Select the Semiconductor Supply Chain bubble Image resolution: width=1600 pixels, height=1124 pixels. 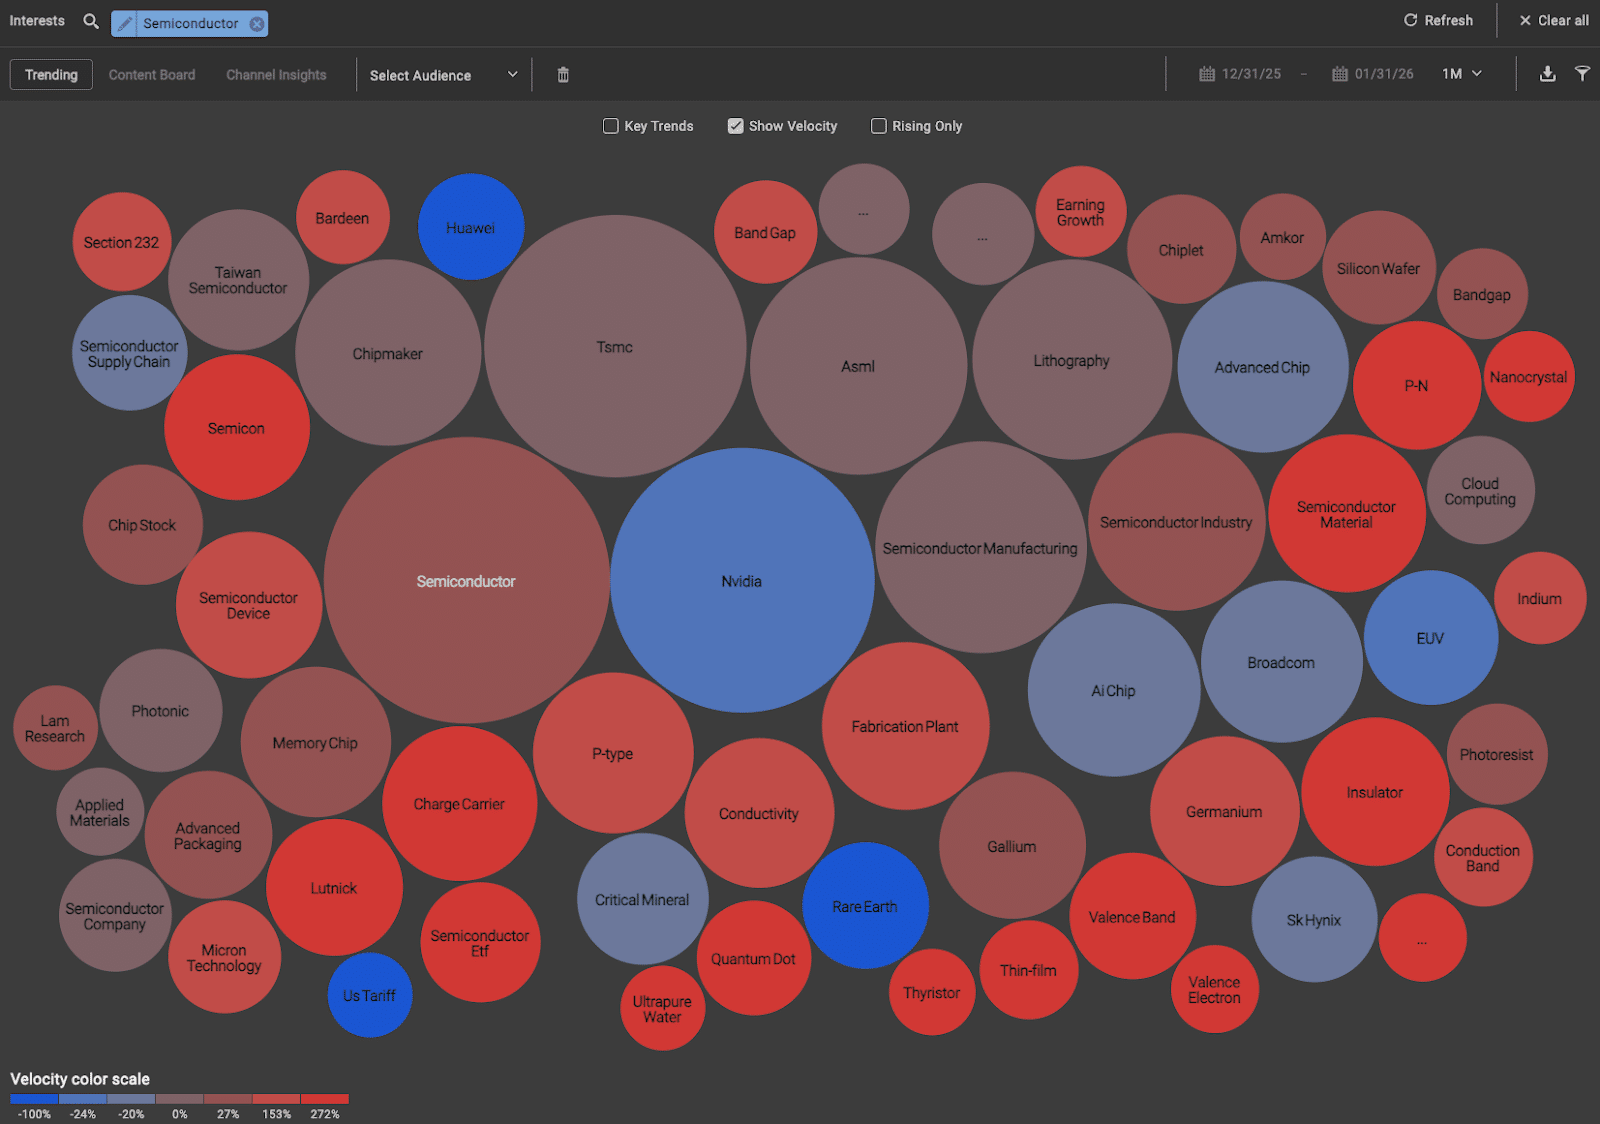click(129, 353)
